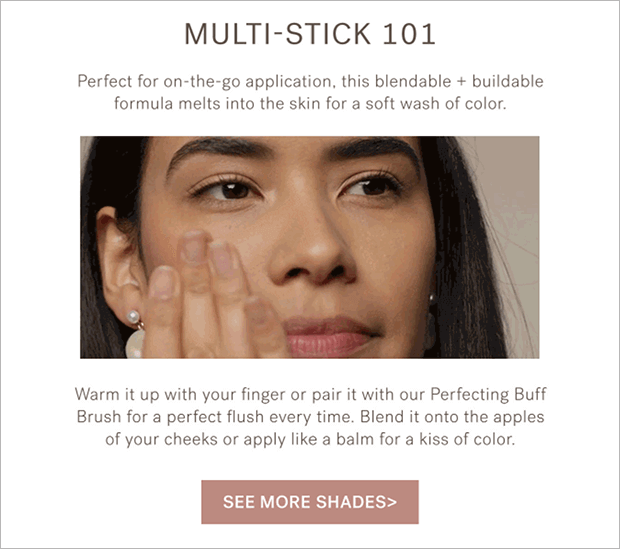
Task: Click the MULTI-STICK 101 heading
Action: pyautogui.click(x=310, y=34)
